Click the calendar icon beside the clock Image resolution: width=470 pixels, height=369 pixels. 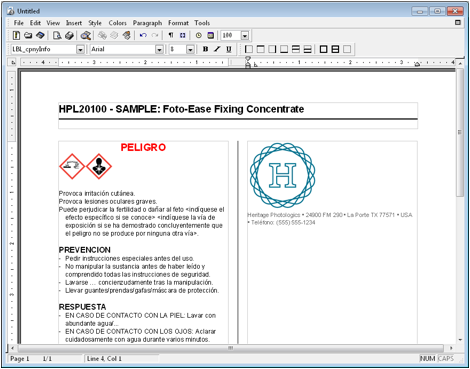click(x=211, y=35)
